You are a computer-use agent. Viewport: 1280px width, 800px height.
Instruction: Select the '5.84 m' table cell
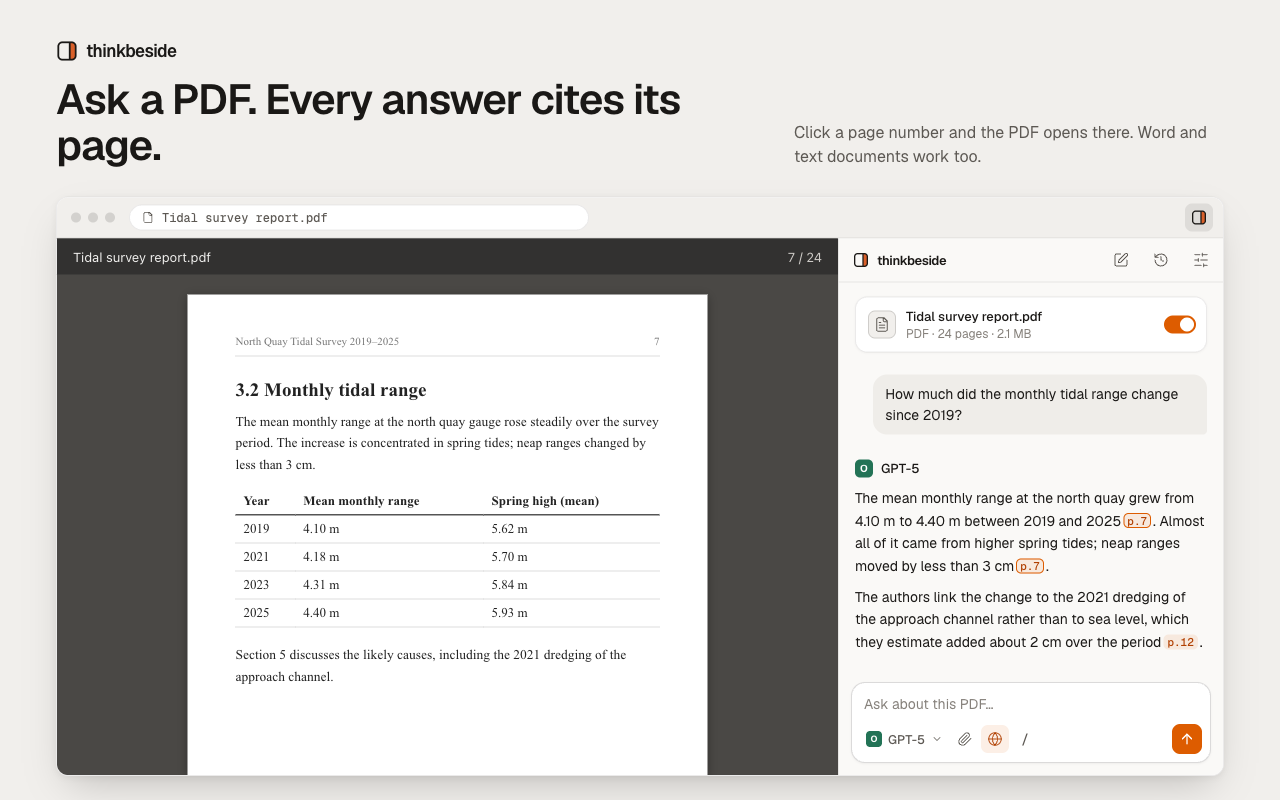click(509, 585)
